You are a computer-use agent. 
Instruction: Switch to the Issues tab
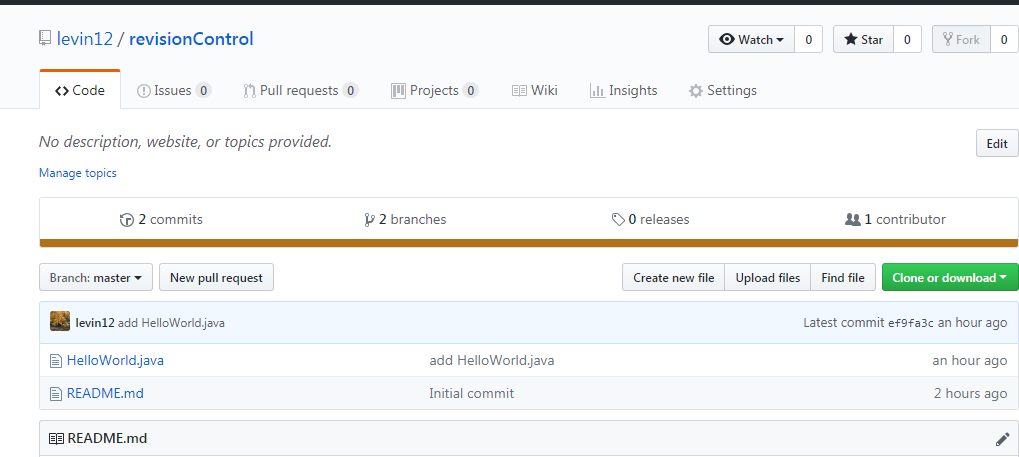click(x=174, y=90)
